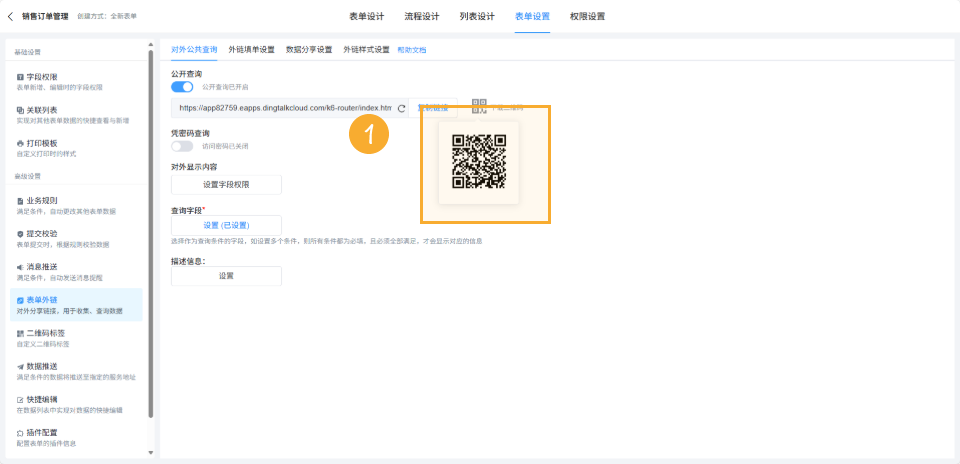Click the 字段权限 sidebar icon
Image resolution: width=960 pixels, height=464 pixels.
(x=20, y=77)
